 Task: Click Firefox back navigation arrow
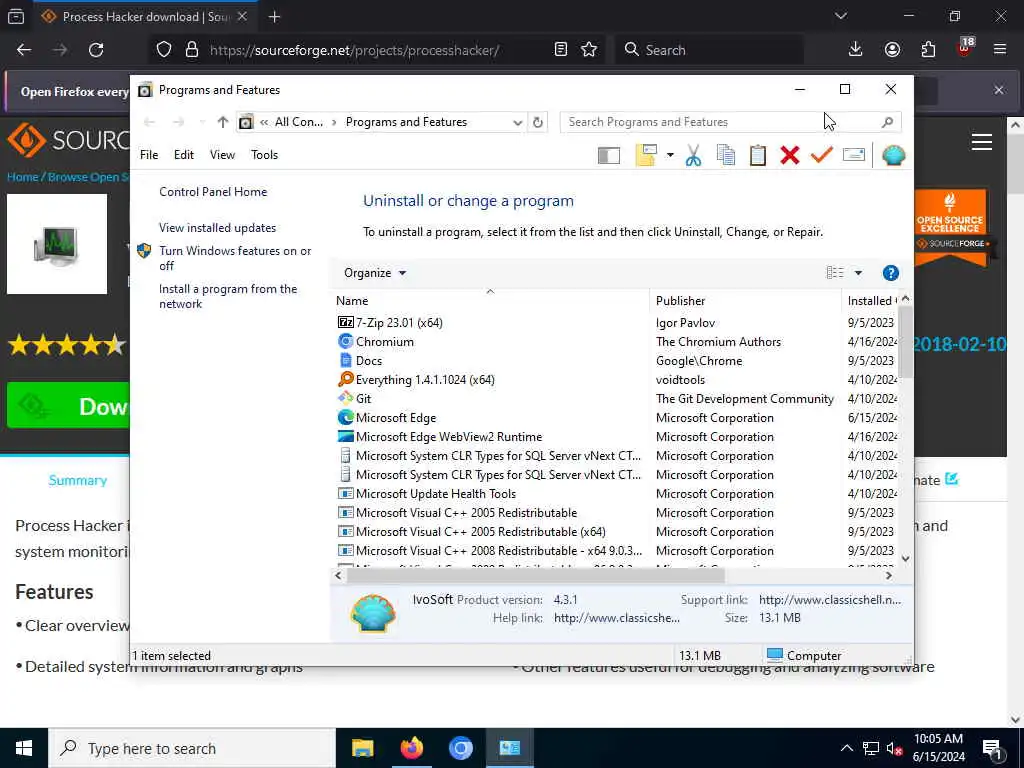point(24,50)
